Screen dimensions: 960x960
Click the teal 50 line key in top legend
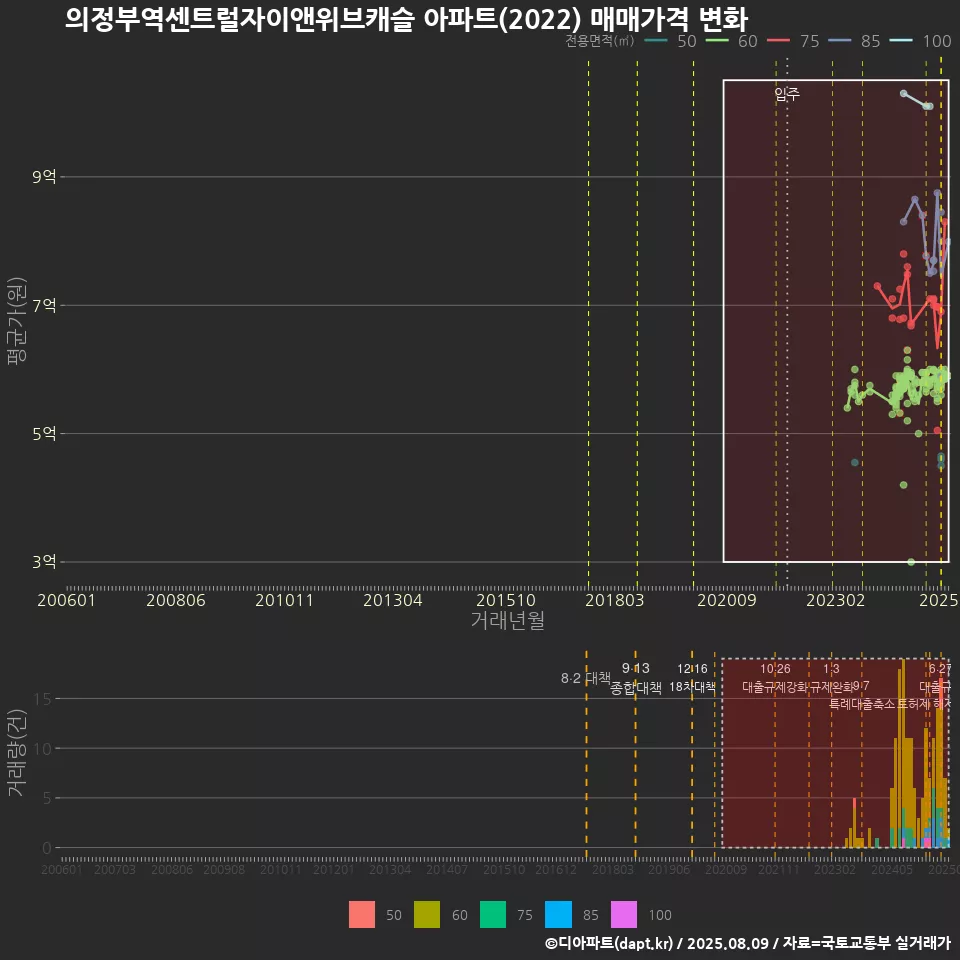pos(656,41)
